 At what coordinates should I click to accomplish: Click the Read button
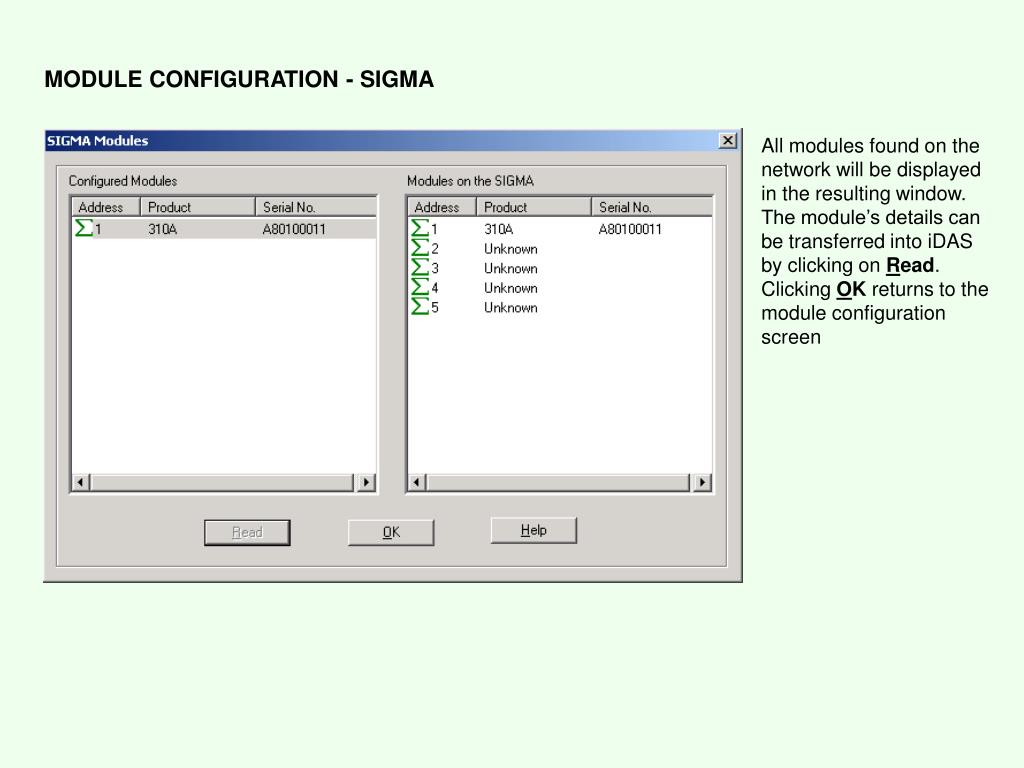point(247,532)
